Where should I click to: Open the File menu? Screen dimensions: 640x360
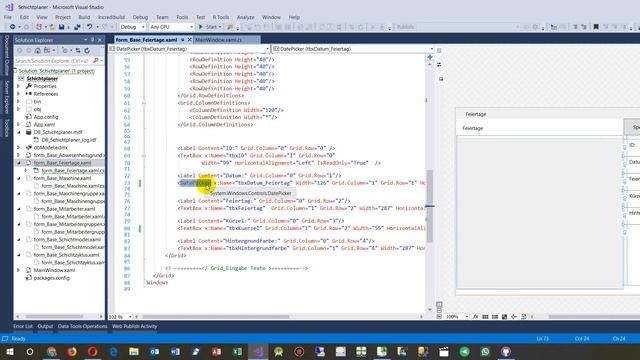[8, 17]
